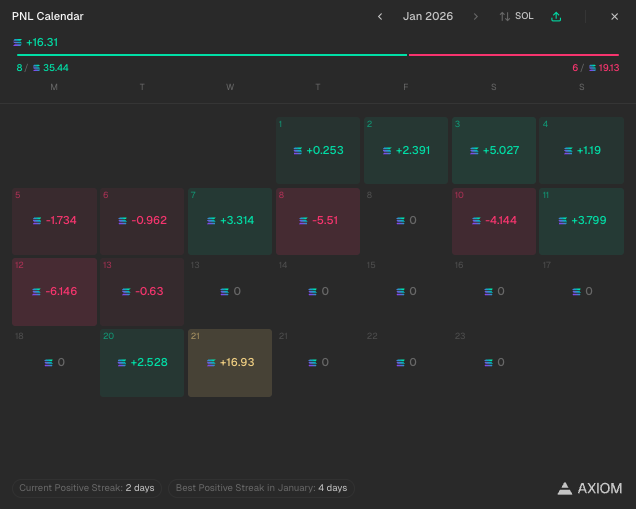The image size is (636, 509).
Task: Click the SOL icon in the -0.962 cell
Action: 122,221
